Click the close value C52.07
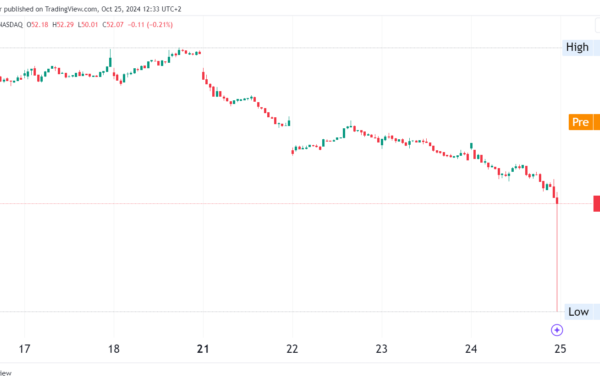The image size is (600, 383). tap(113, 25)
